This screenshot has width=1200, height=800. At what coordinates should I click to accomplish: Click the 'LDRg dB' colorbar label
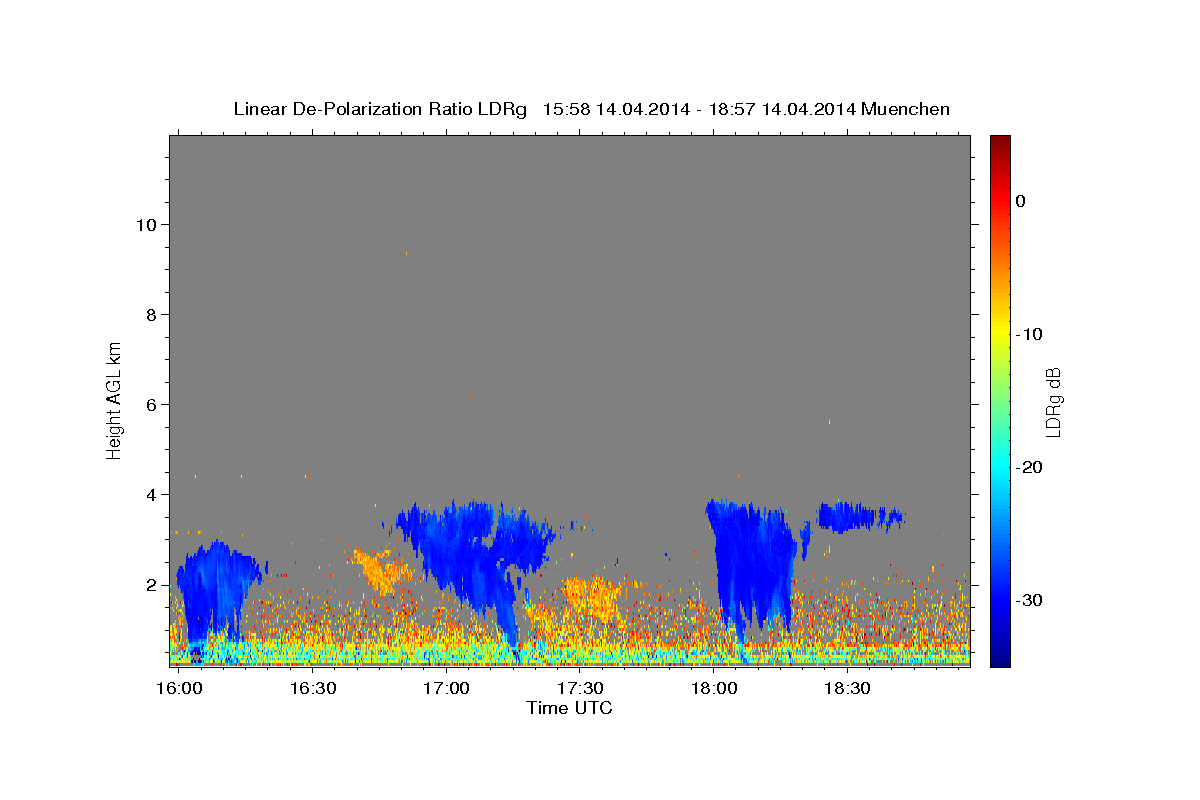pyautogui.click(x=1053, y=402)
